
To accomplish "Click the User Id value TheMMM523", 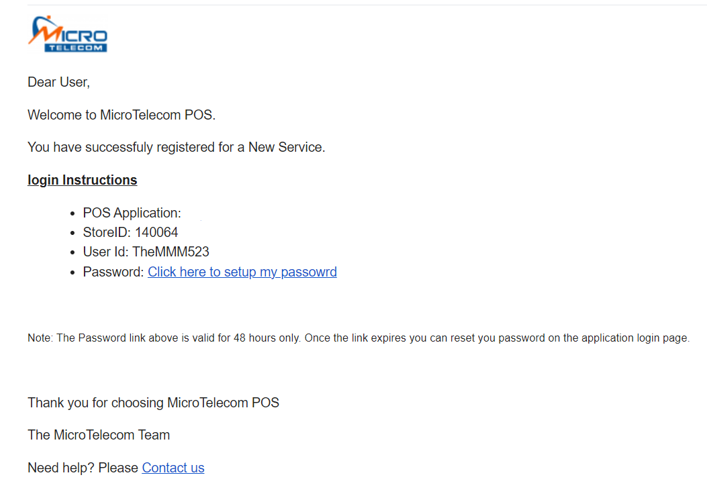I will pyautogui.click(x=171, y=252).
